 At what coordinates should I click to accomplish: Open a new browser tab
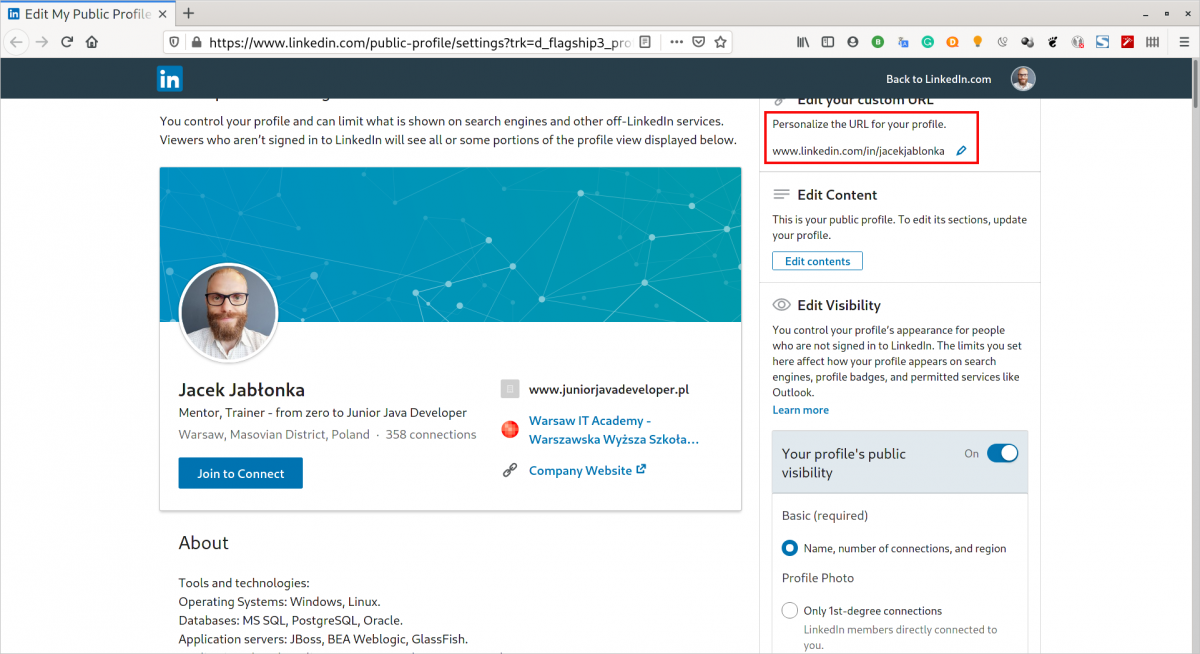coord(190,14)
